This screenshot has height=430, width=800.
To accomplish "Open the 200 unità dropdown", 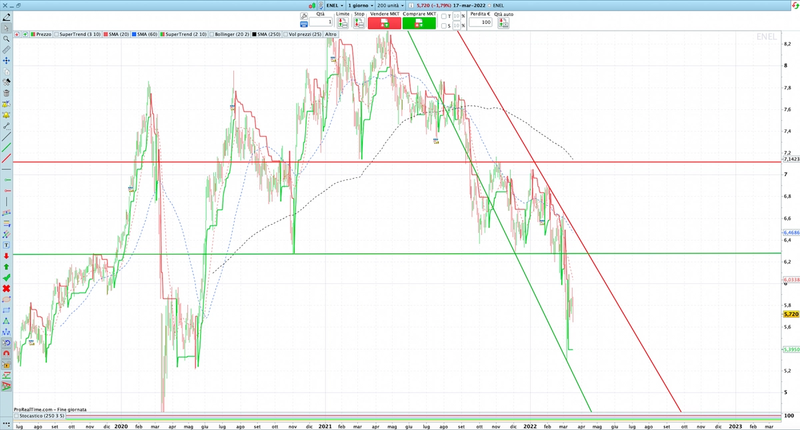I will [x=390, y=5].
